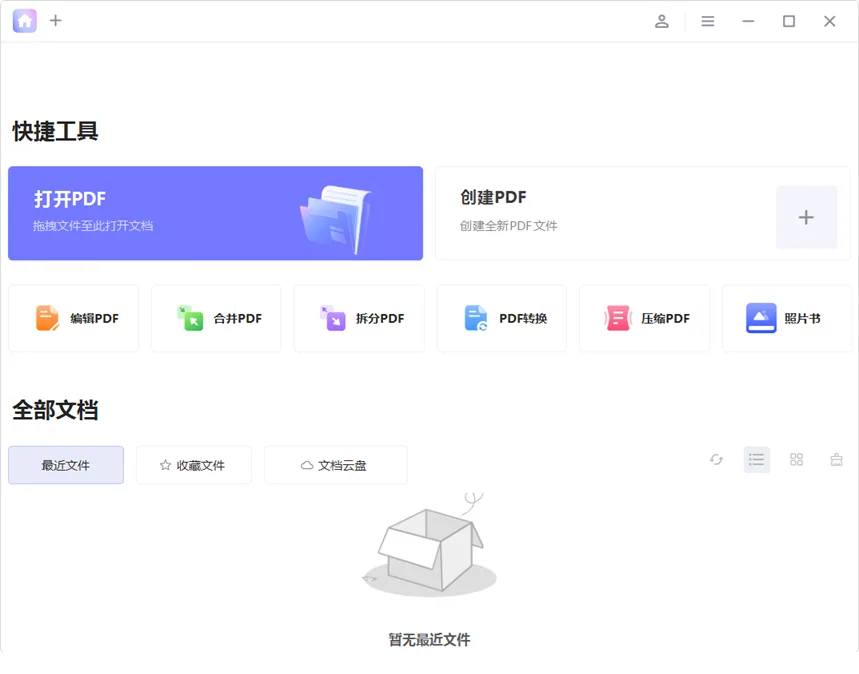The image size is (859, 674).
Task: Open the 拆分PDF tool
Action: pos(359,318)
